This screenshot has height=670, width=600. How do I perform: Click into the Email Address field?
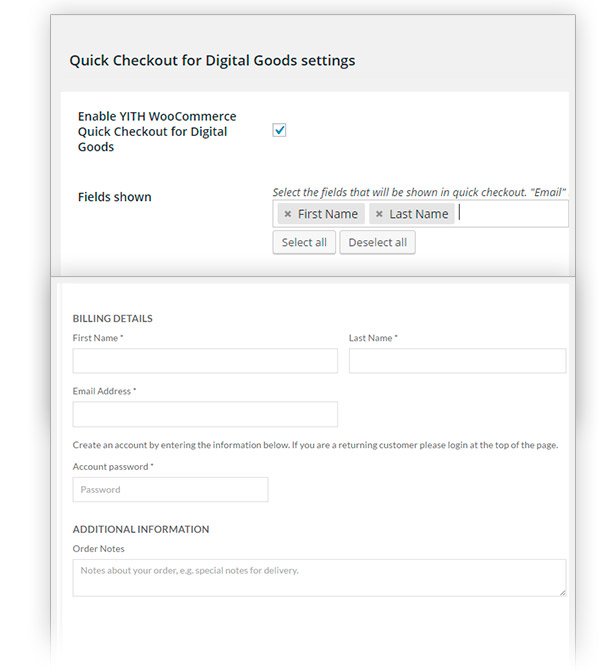(x=205, y=414)
